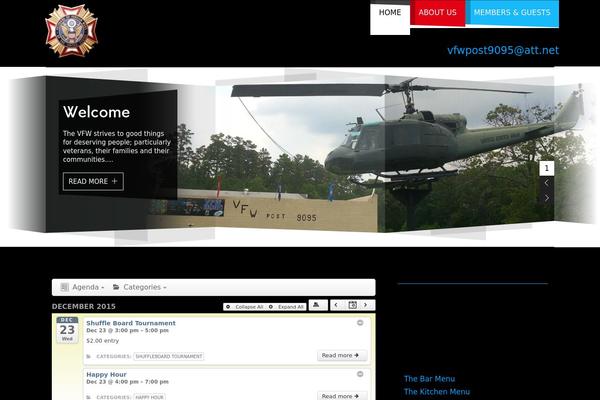This screenshot has width=600, height=400.
Task: Click 'Dec 23 @ 4:00 pm – 7:00 pm' time
Action: pos(127,382)
